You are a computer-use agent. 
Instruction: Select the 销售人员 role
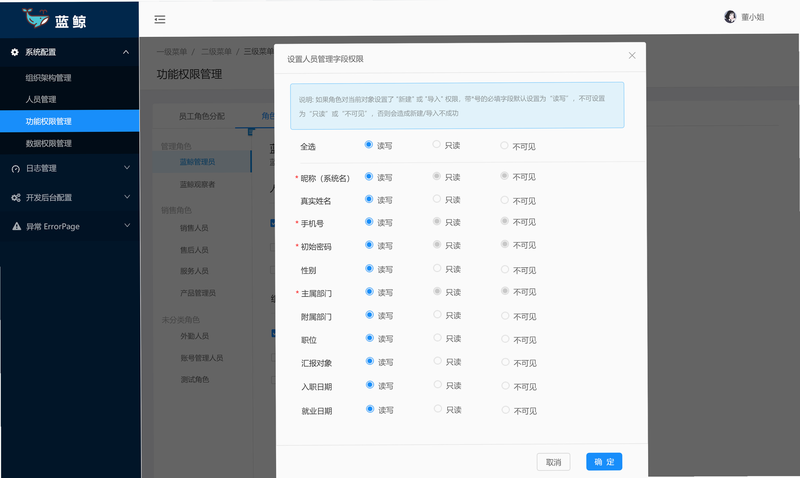point(194,228)
